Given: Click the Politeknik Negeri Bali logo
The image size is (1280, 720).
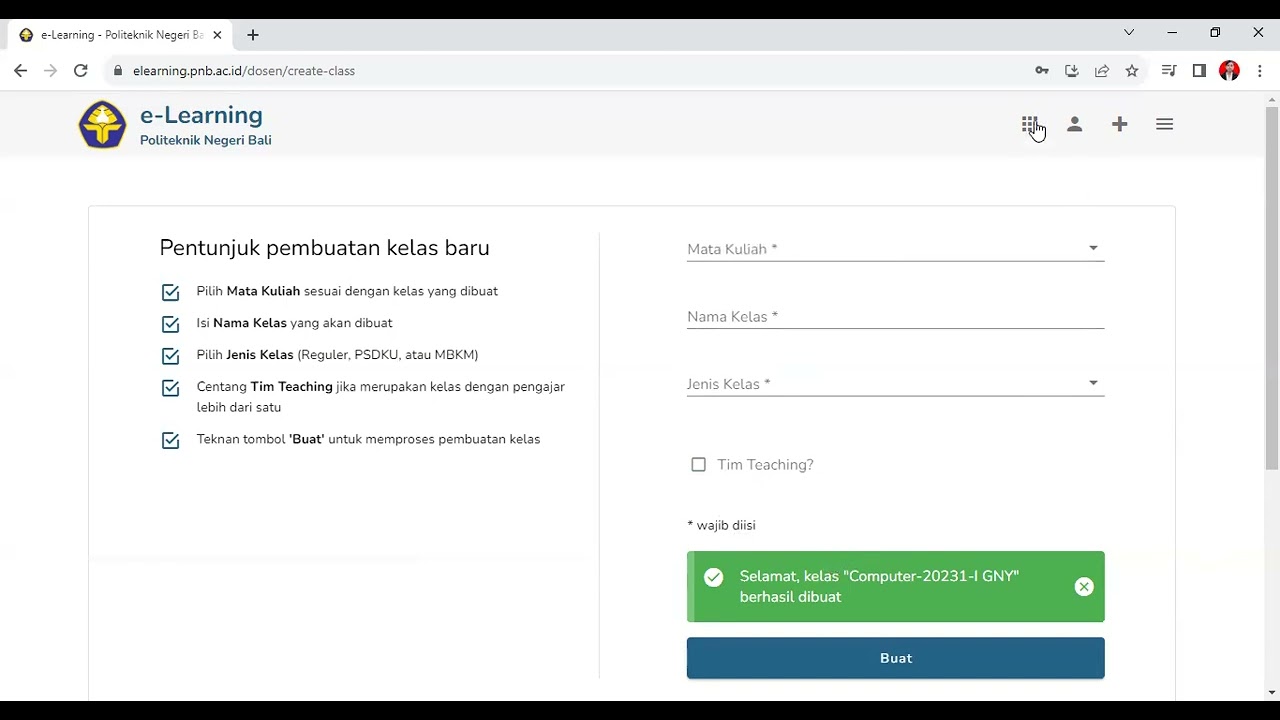Looking at the screenshot, I should coord(102,125).
